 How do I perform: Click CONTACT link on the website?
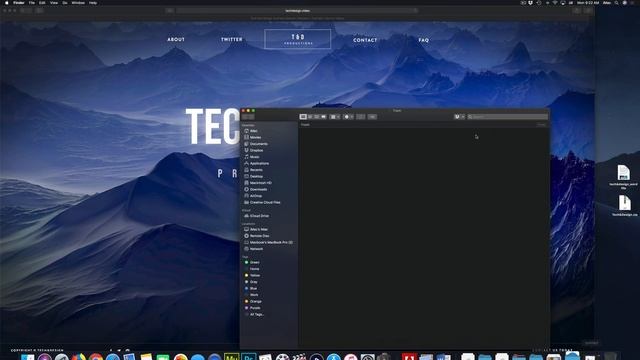click(x=365, y=40)
